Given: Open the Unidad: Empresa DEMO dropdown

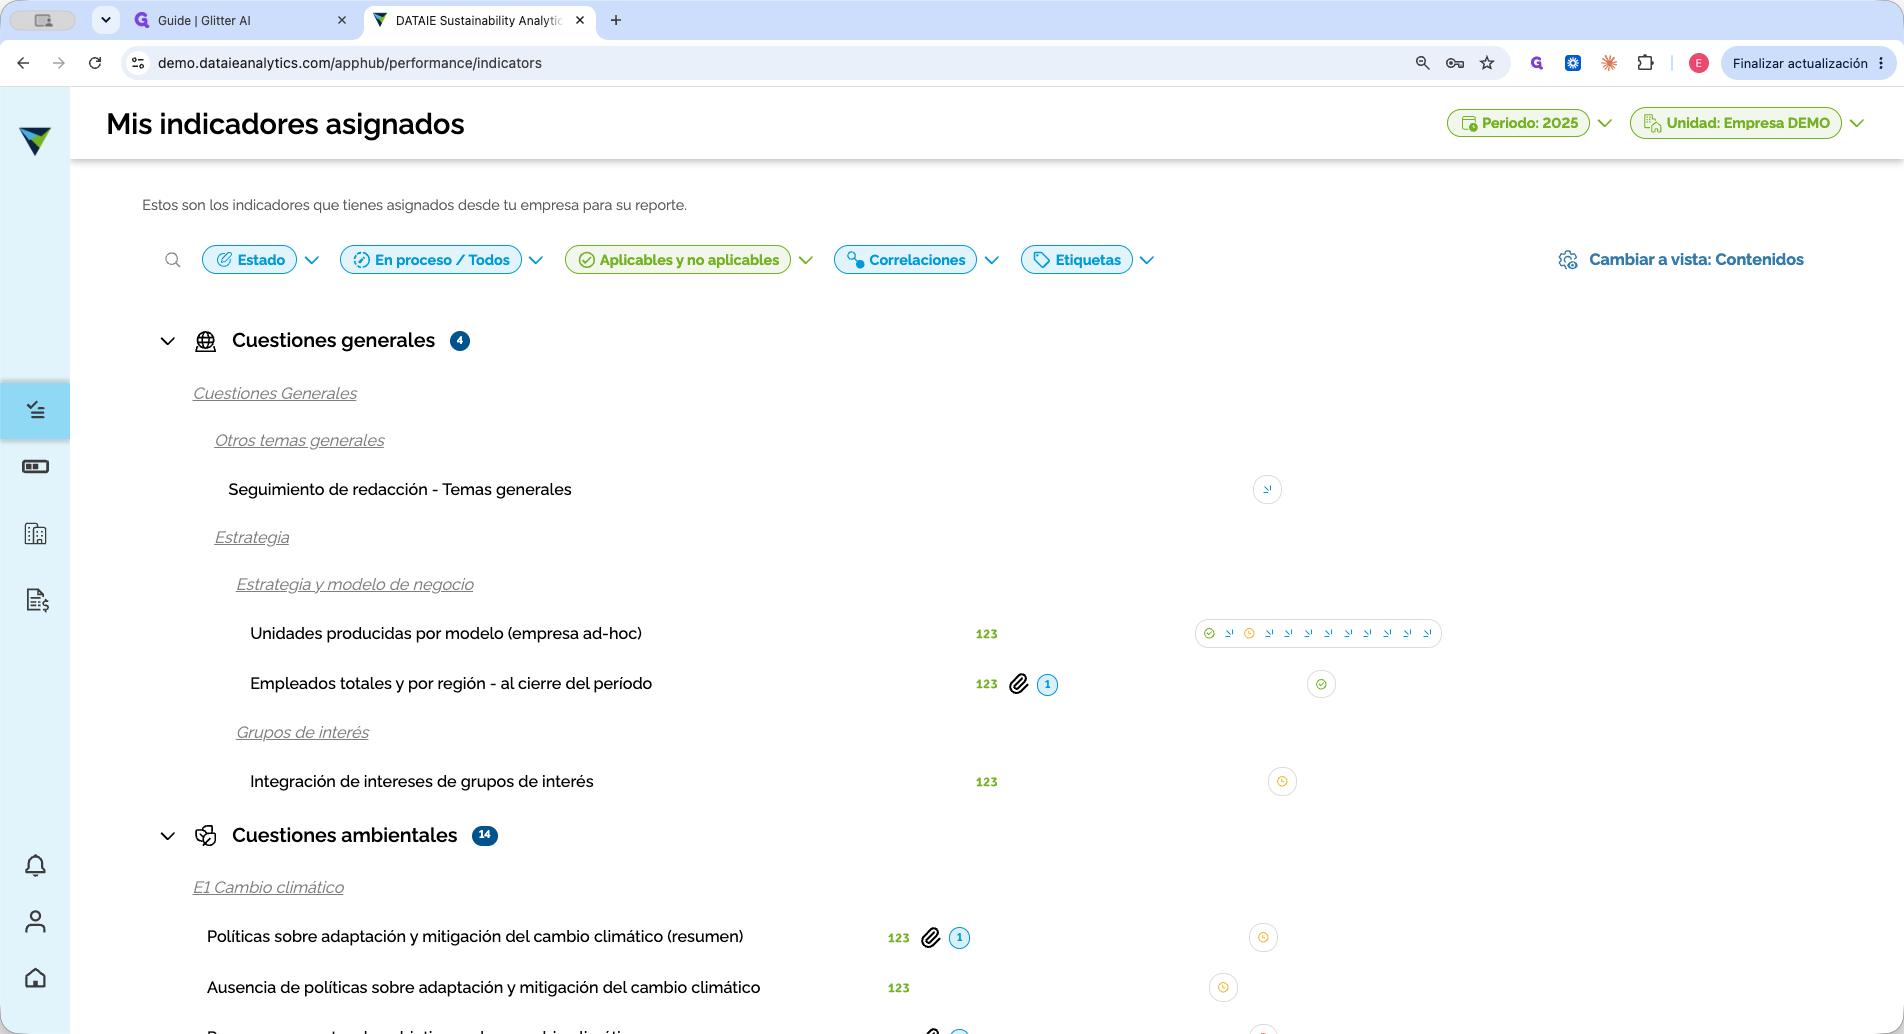Looking at the screenshot, I should click(x=1736, y=123).
